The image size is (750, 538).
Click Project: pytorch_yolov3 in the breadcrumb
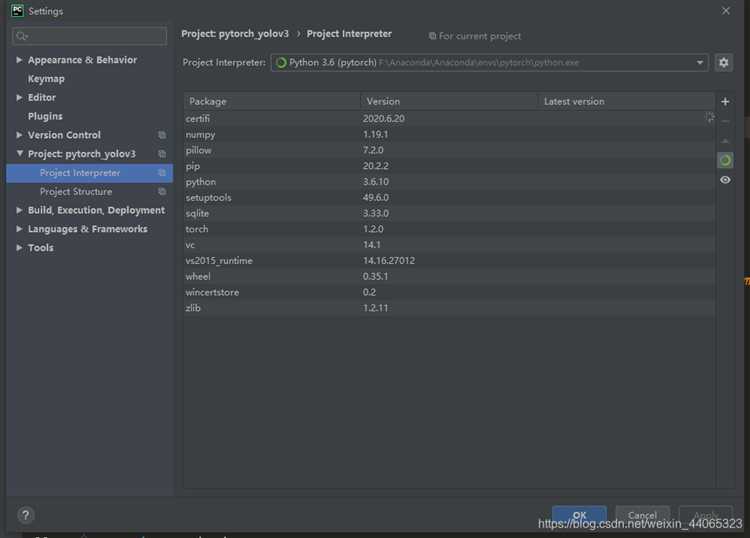click(x=235, y=33)
